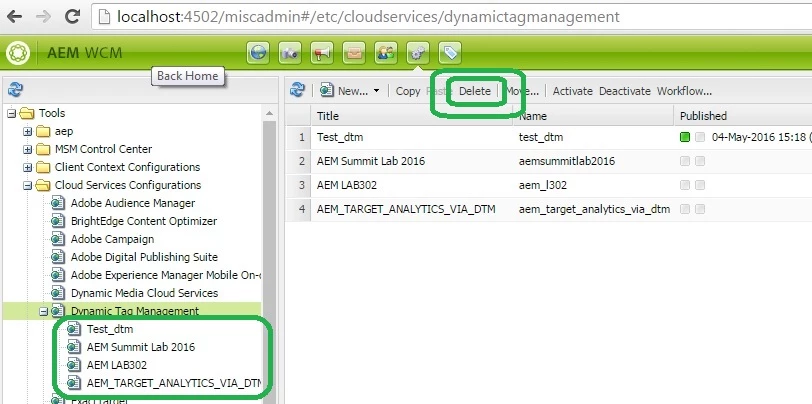Click the first status box of AEM LAB302
Viewport: 812px width, 404px height.
(685, 185)
